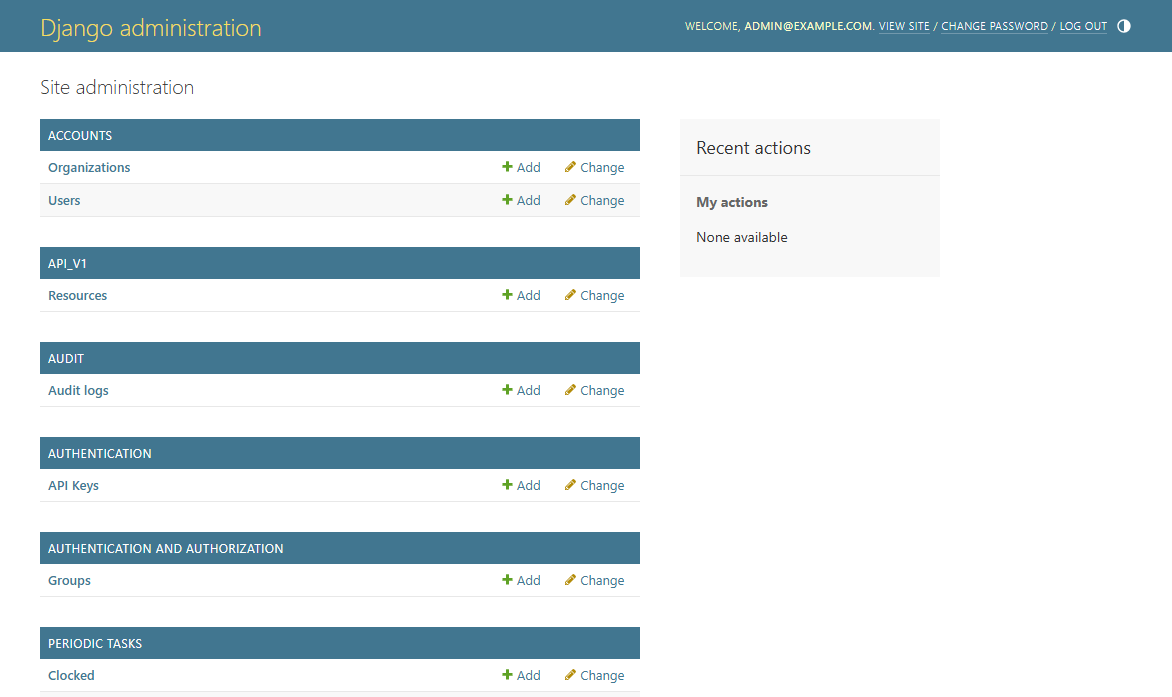Click the Change Password link
The width and height of the screenshot is (1172, 697).
coord(994,27)
